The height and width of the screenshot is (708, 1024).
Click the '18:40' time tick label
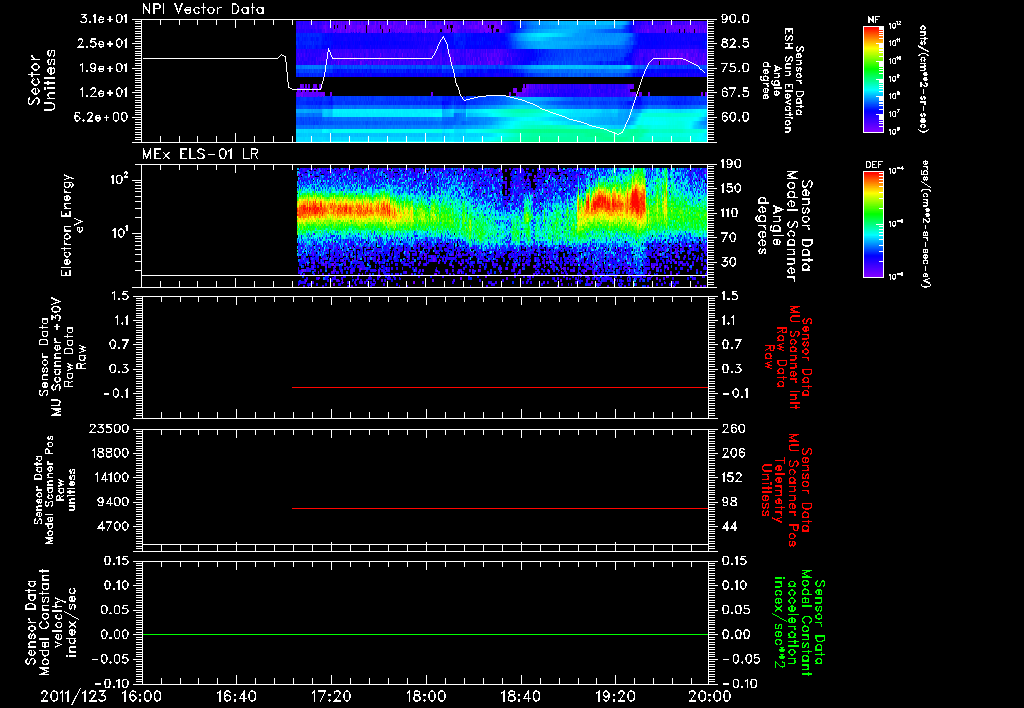520,696
